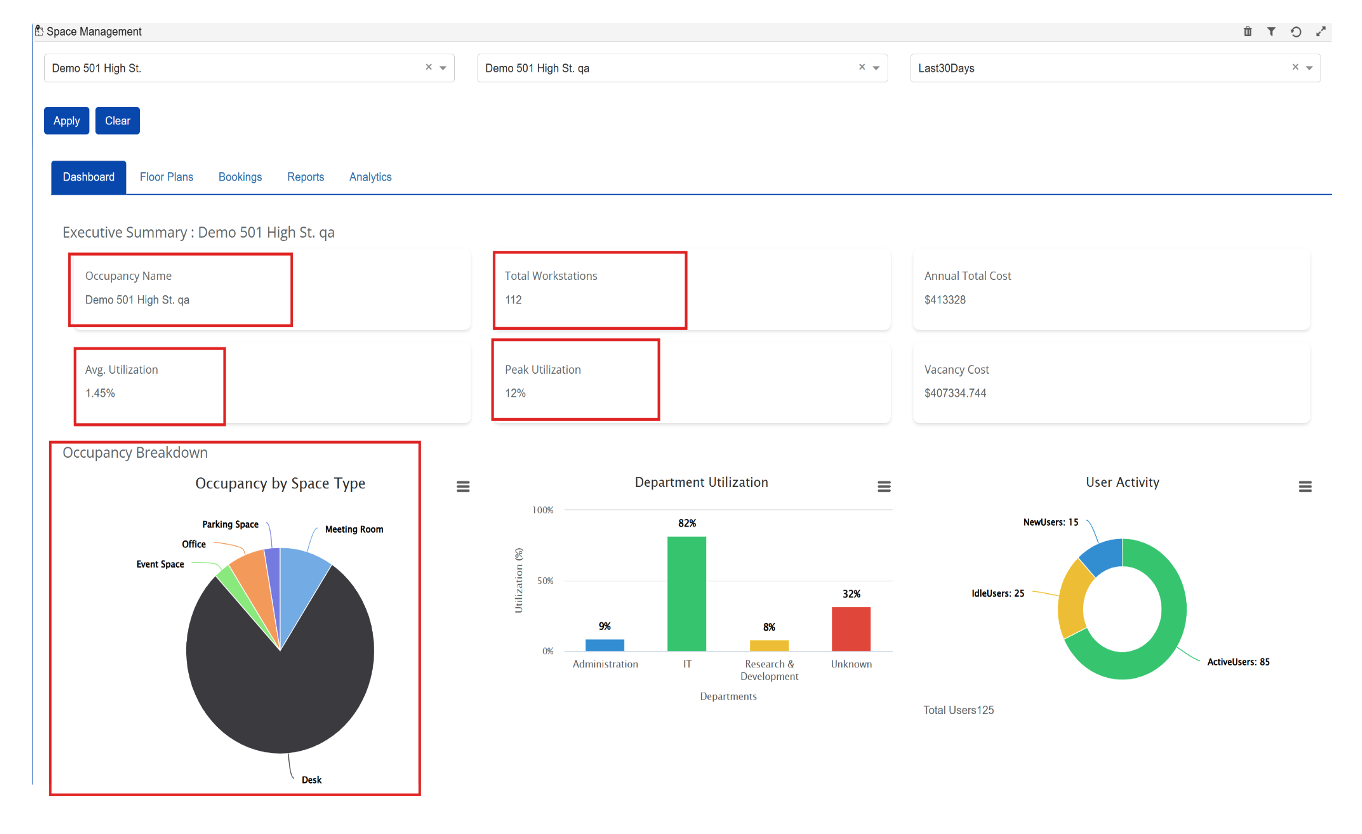Clear the Last30Days selection with X
The width and height of the screenshot is (1362, 834).
(x=1295, y=68)
